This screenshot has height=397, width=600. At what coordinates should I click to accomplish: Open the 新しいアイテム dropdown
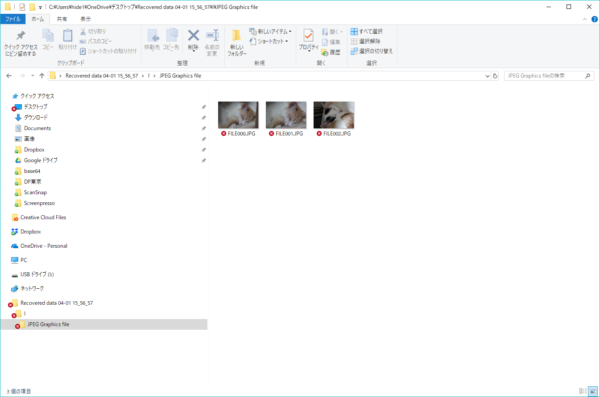270,31
